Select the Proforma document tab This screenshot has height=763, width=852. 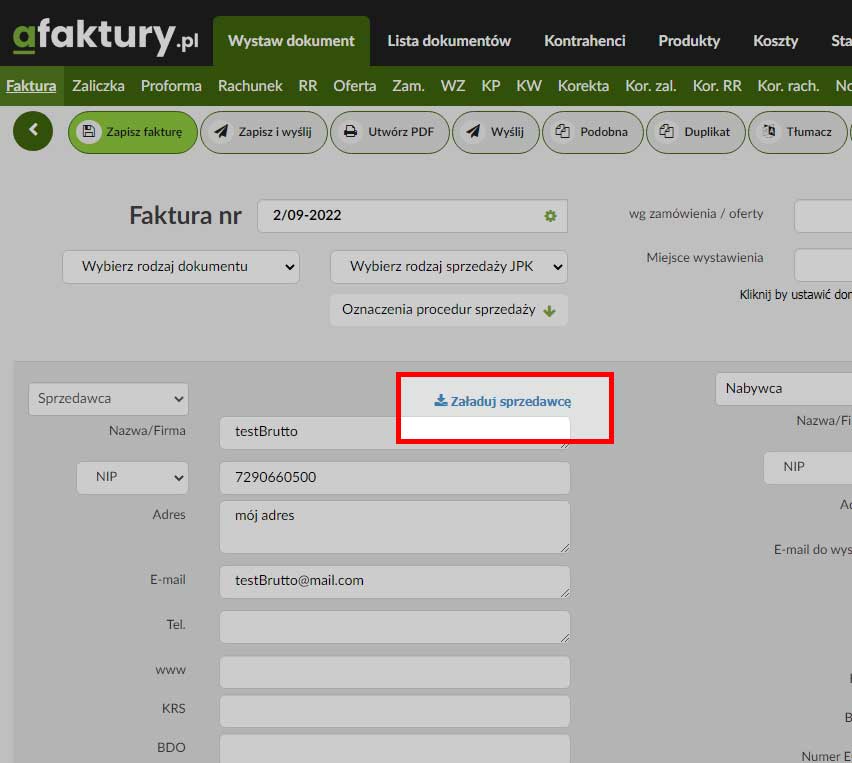click(x=170, y=86)
